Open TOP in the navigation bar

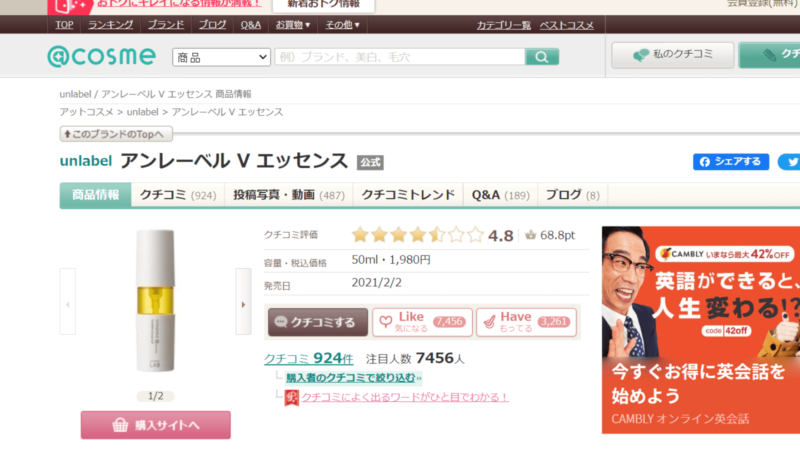point(64,24)
